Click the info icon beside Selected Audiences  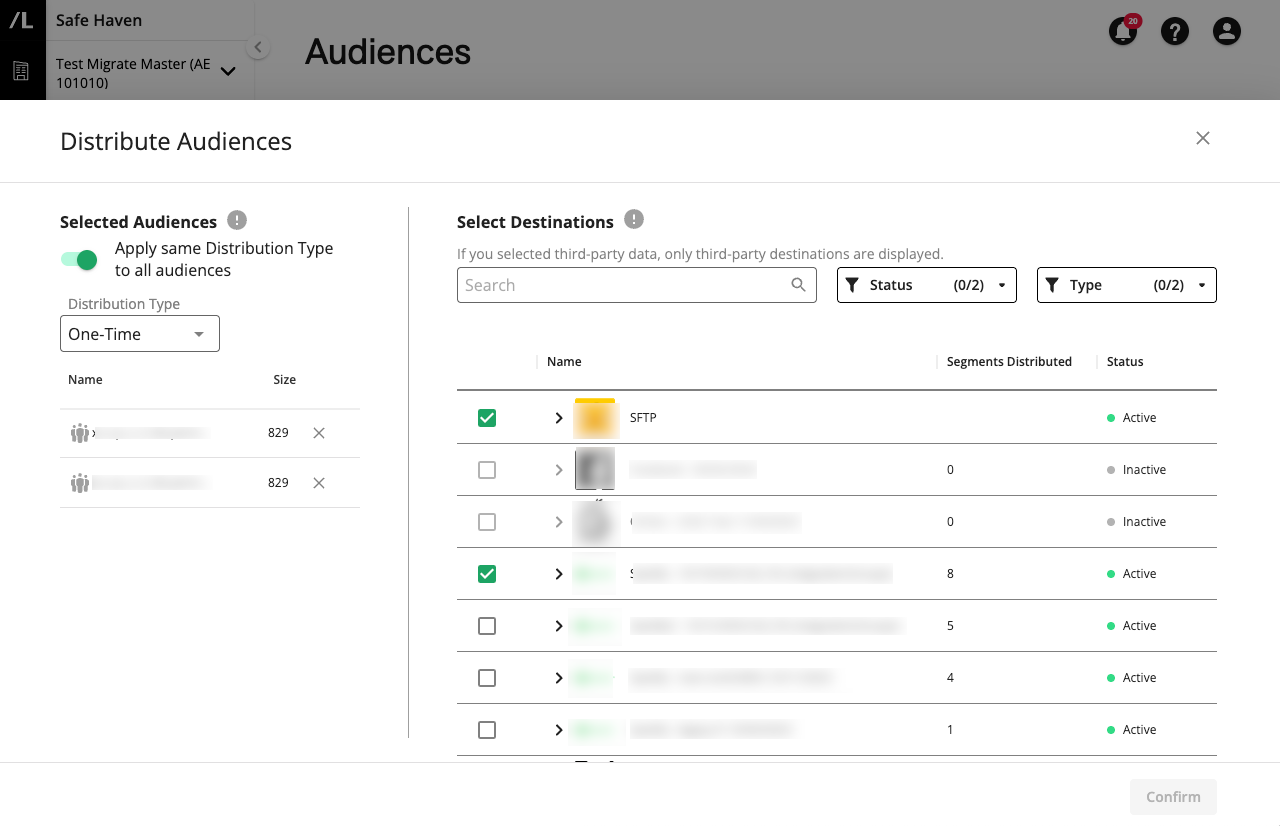pyautogui.click(x=236, y=220)
